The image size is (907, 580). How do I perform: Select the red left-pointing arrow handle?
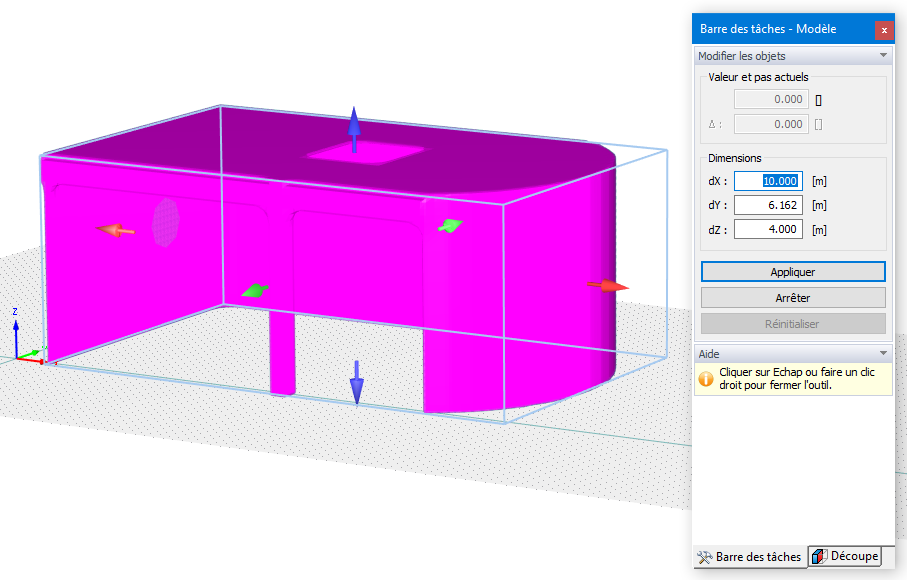(x=115, y=230)
